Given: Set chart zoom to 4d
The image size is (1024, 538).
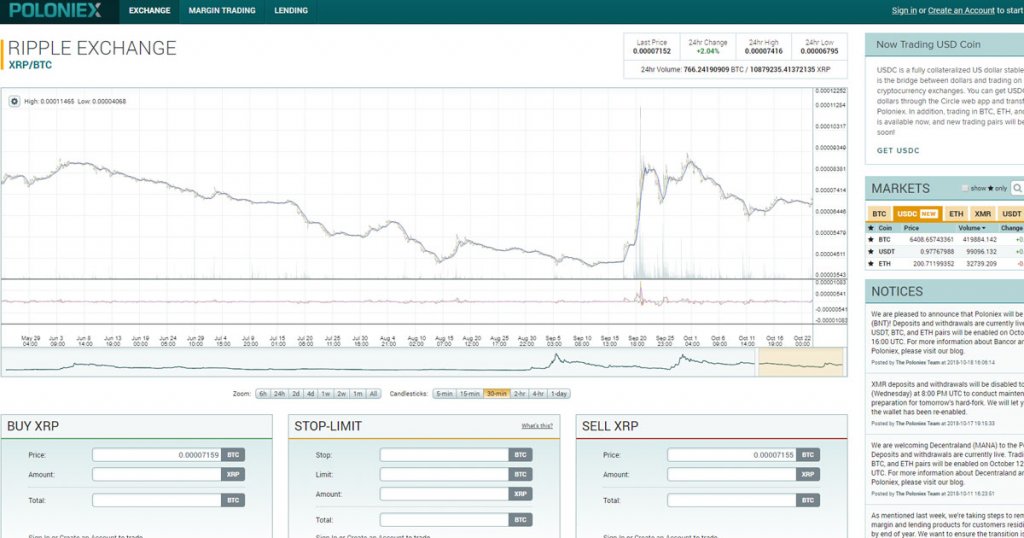Looking at the screenshot, I should 310,394.
